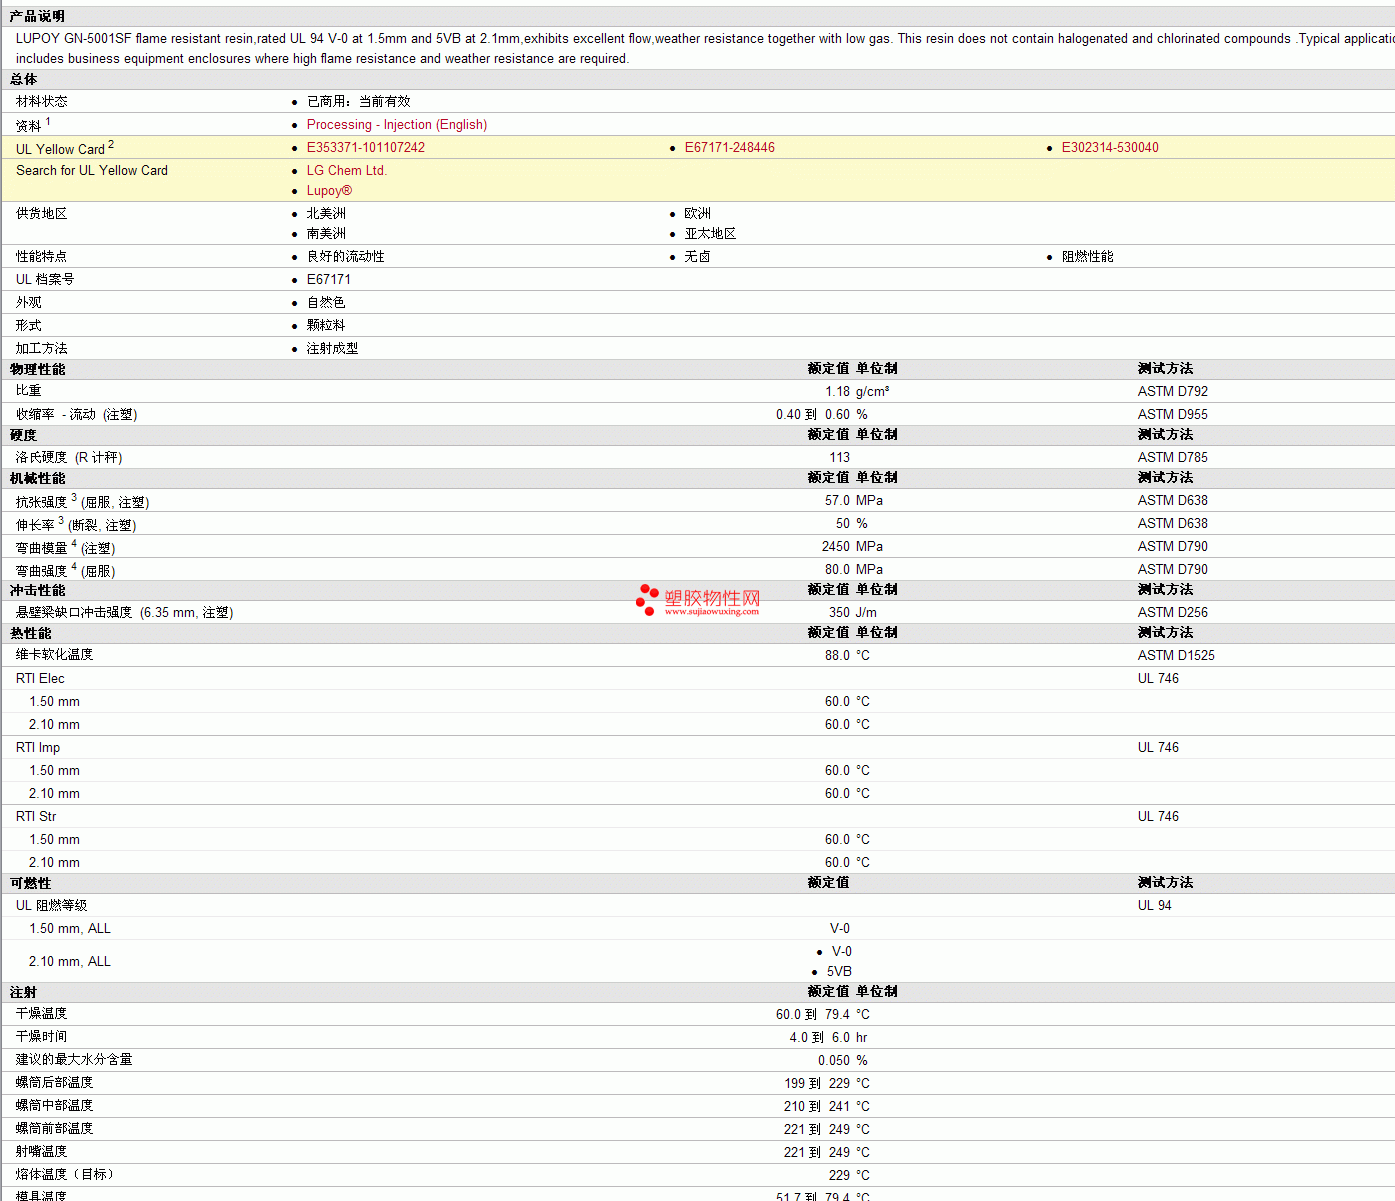Screen dimensions: 1395x1201
Task: Click the impact strength value 350
Action: pyautogui.click(x=839, y=613)
